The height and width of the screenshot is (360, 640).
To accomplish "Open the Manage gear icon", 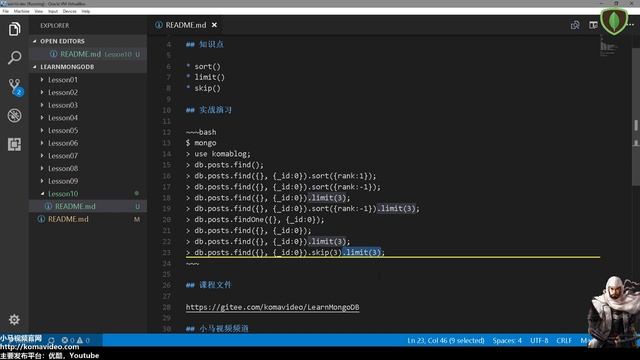I will [x=14, y=320].
